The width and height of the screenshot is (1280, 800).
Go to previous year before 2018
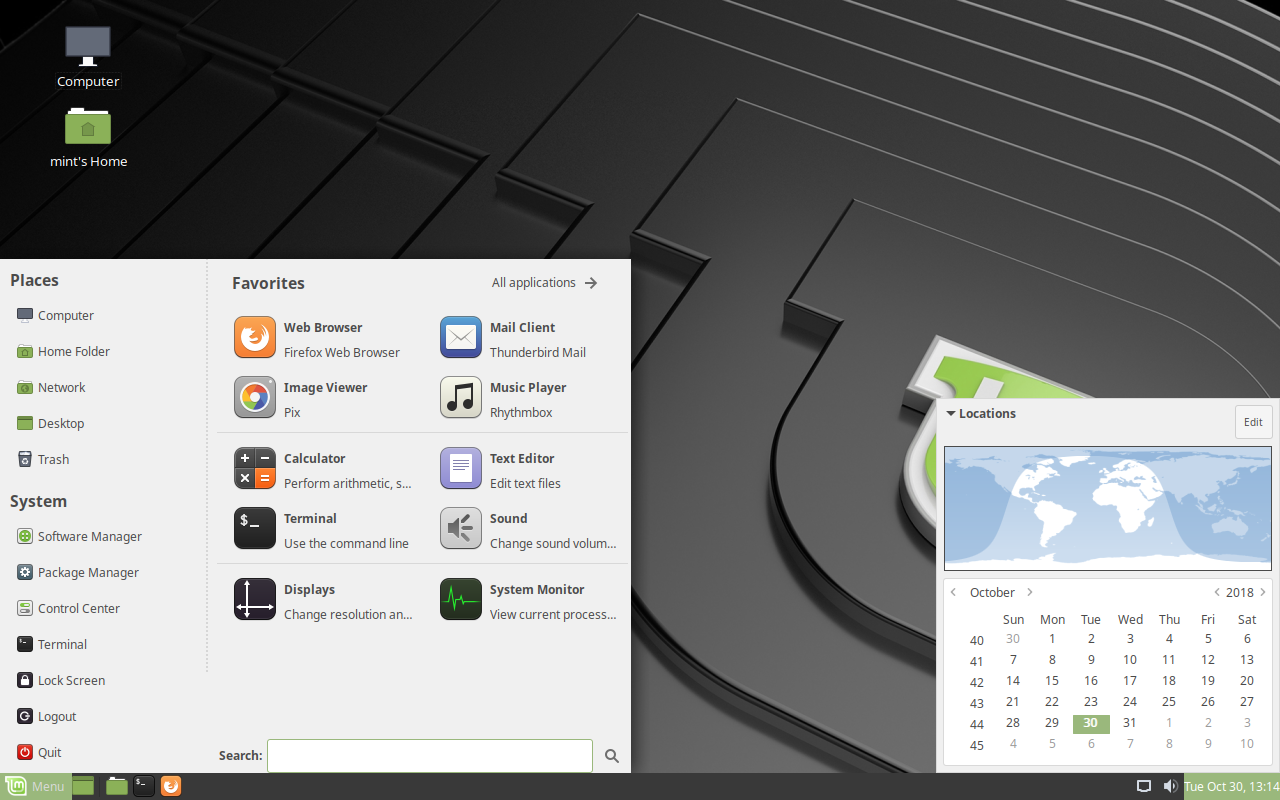1216,593
